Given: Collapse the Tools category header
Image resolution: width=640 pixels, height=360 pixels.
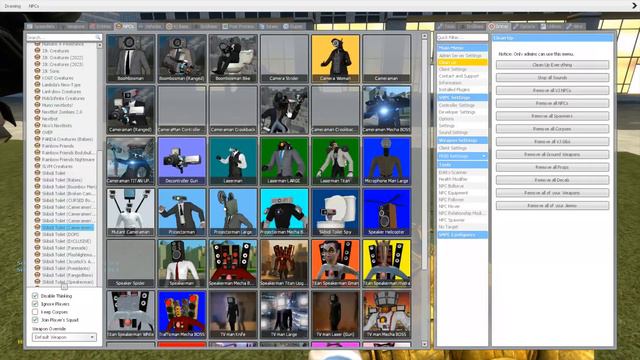Looking at the screenshot, I should [x=462, y=164].
